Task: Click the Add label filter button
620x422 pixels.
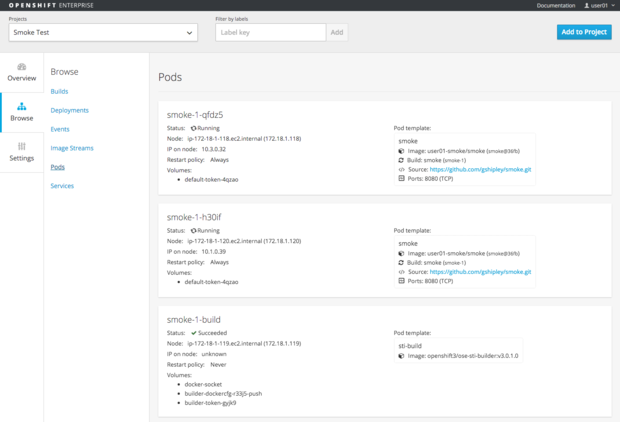Action: [x=337, y=32]
